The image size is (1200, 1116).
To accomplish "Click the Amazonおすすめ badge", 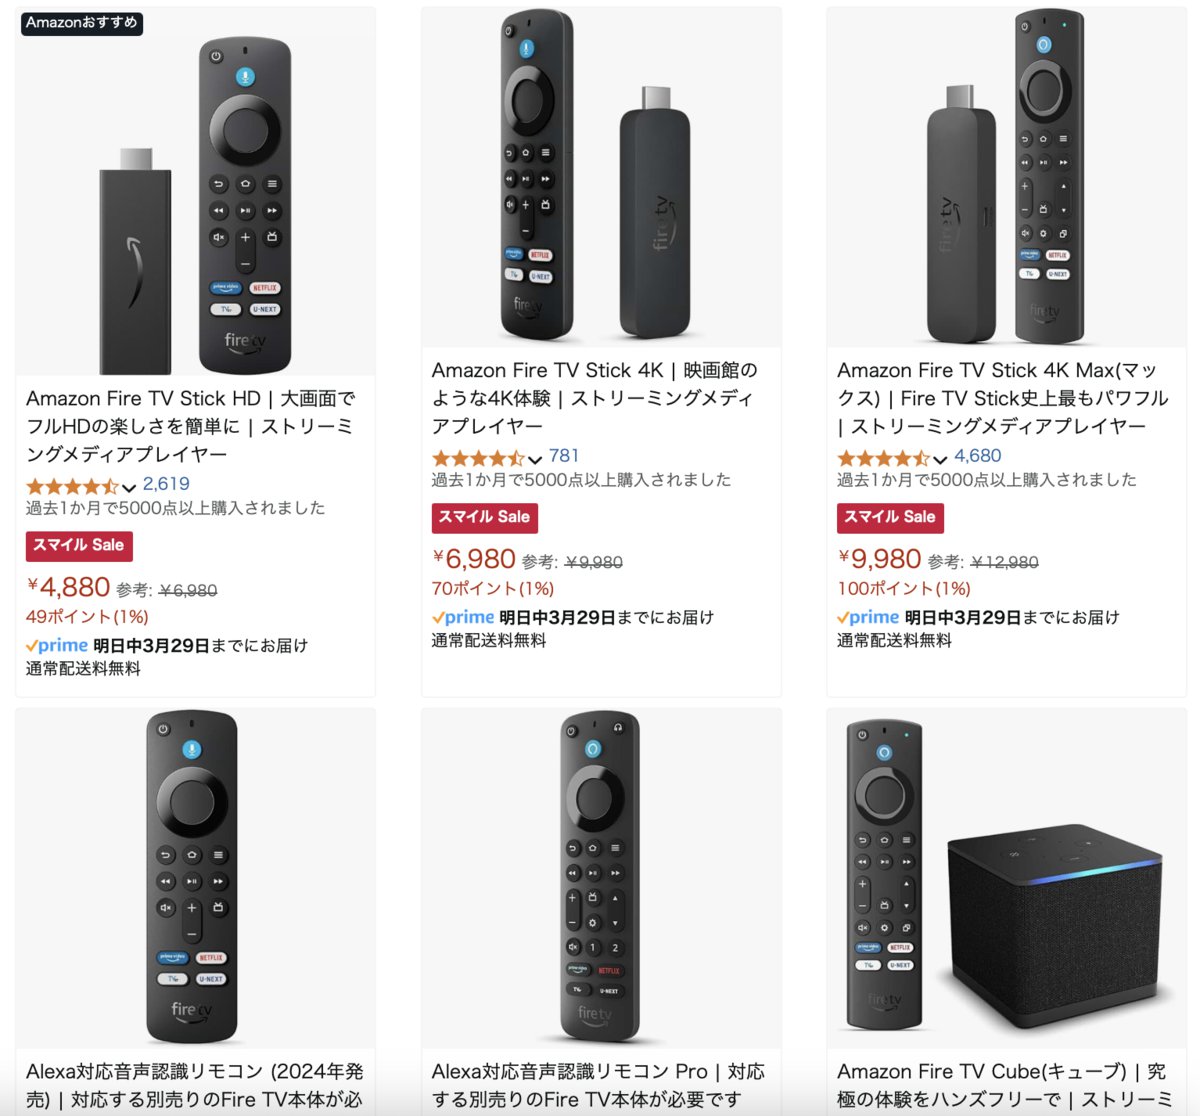I will tap(82, 23).
